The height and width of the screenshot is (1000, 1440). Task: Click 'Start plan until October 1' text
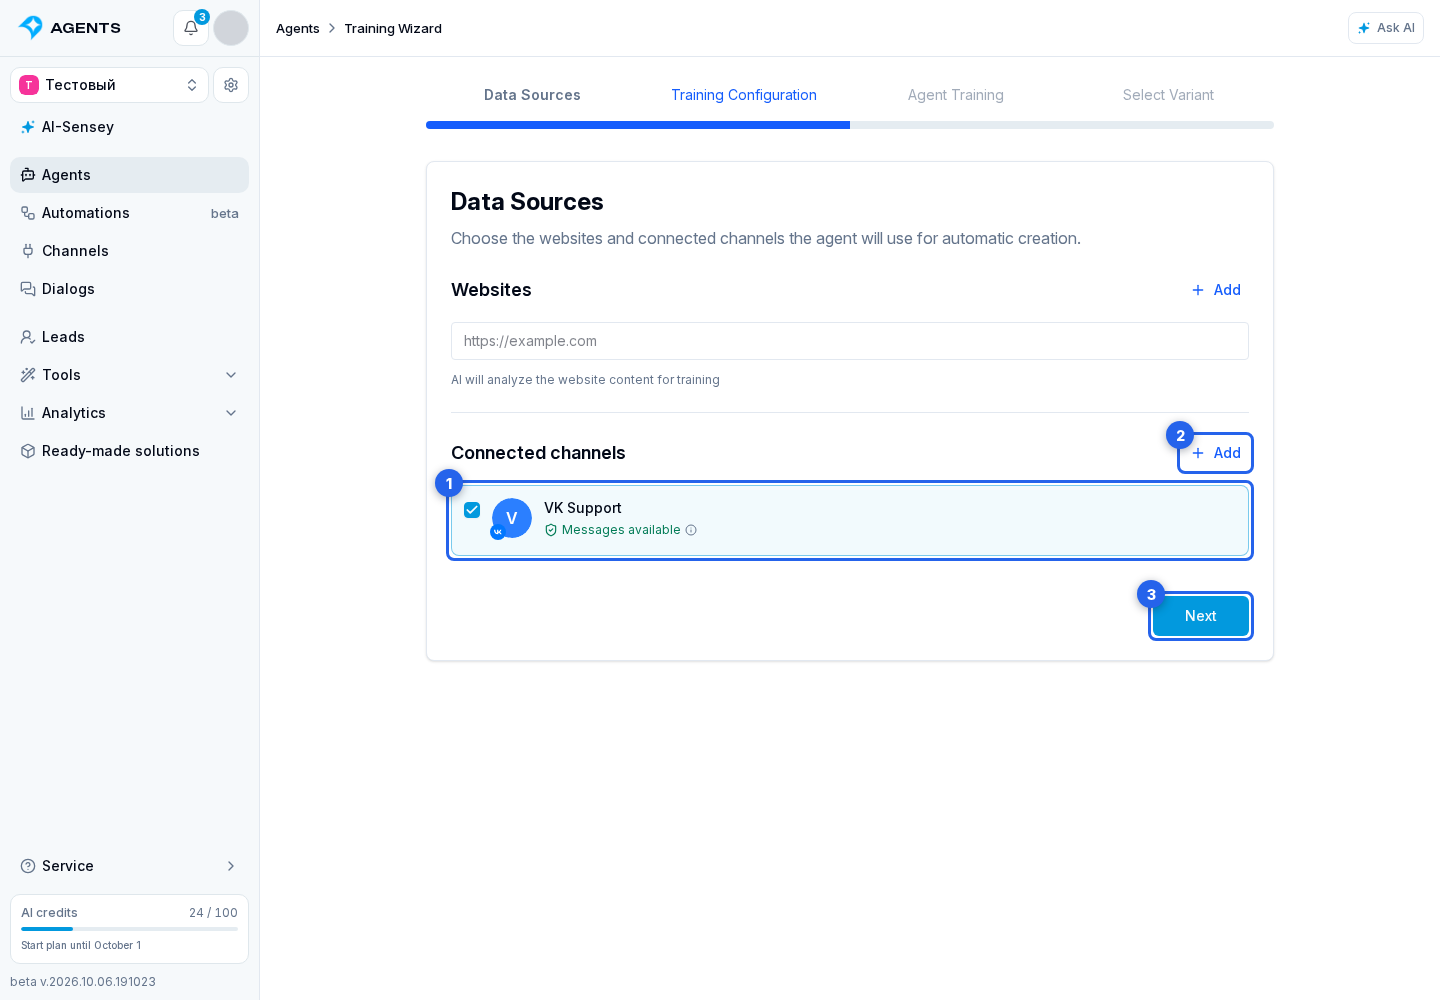[x=81, y=945]
